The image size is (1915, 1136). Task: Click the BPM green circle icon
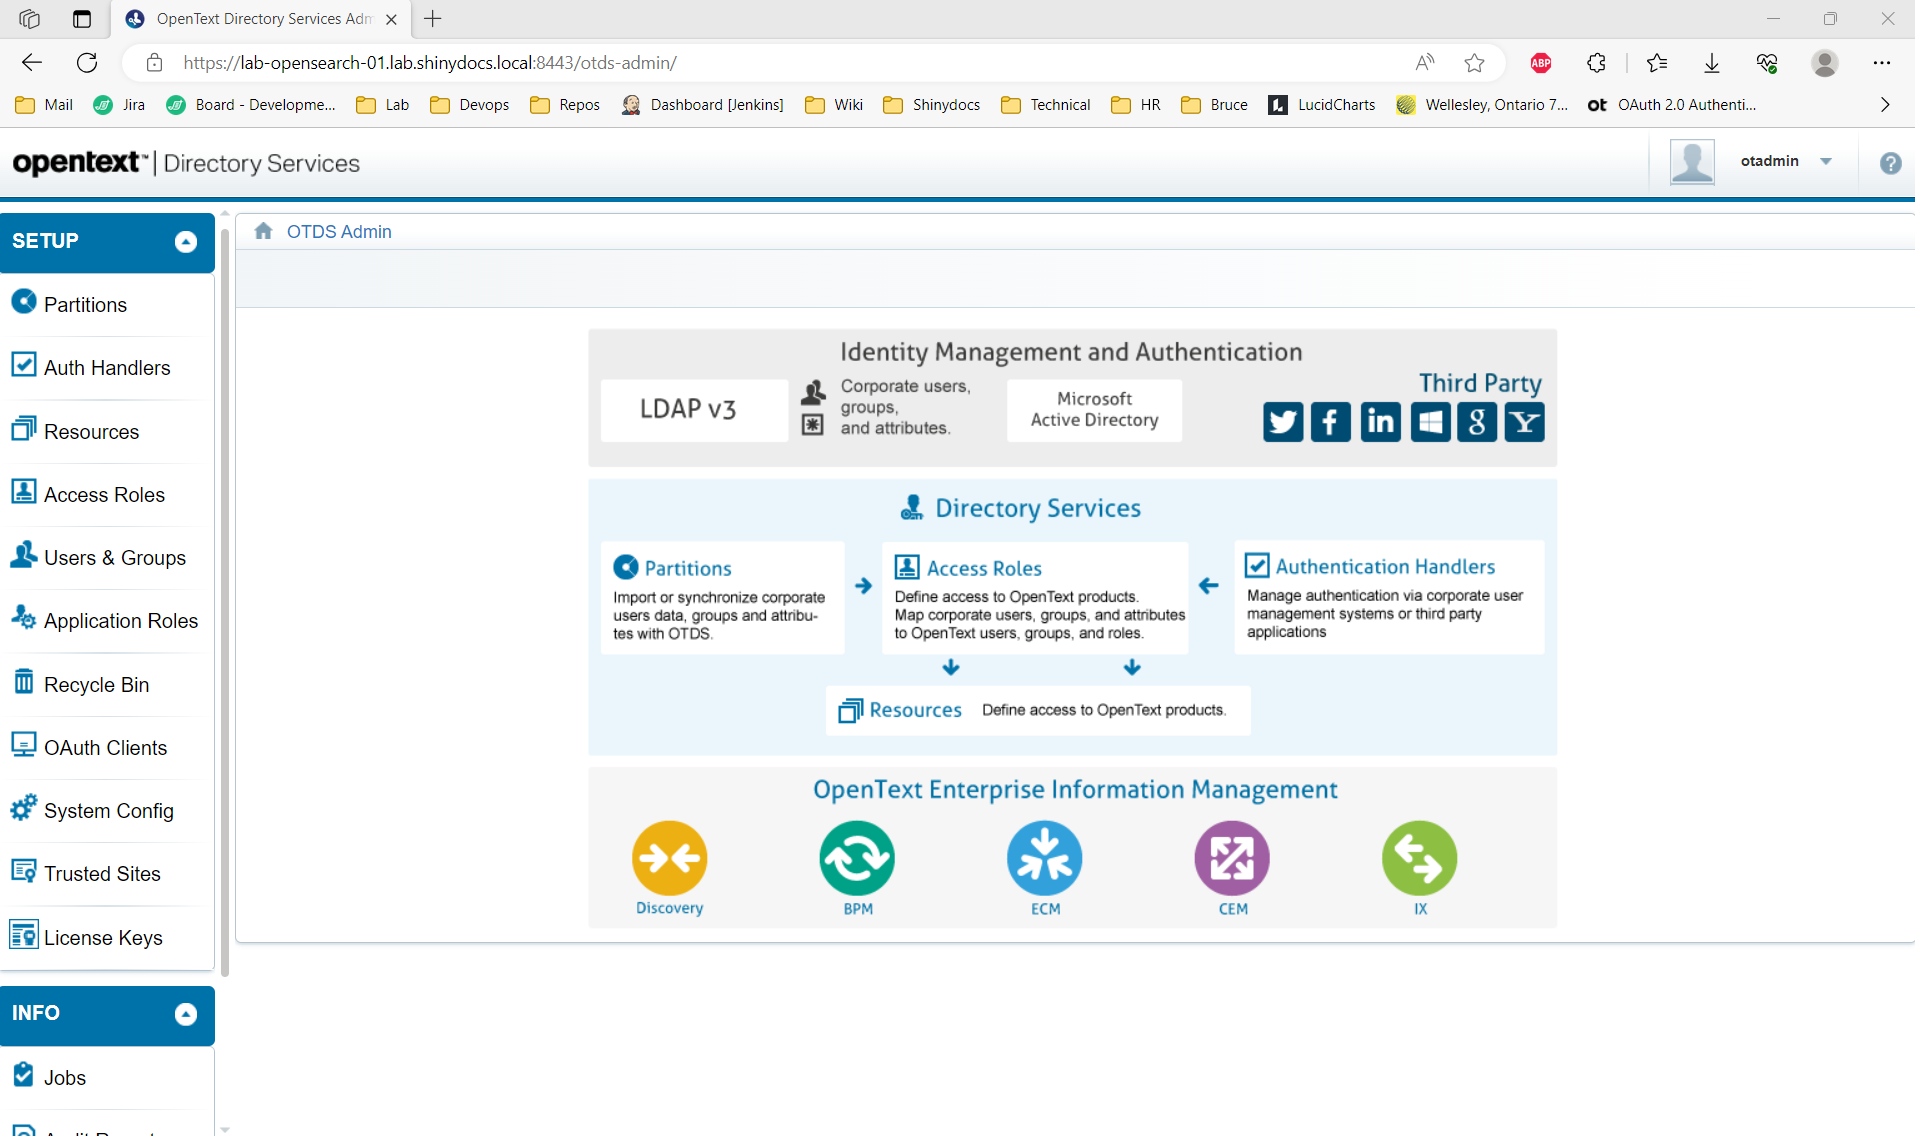857,857
